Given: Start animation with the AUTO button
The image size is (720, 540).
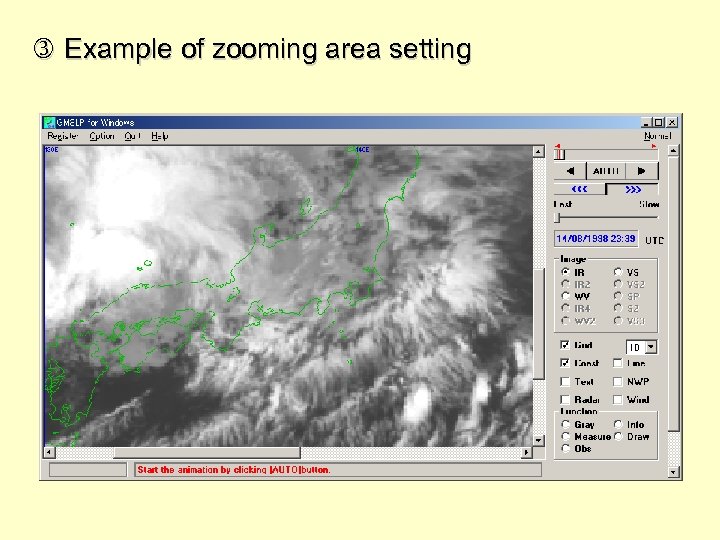Looking at the screenshot, I should (x=606, y=171).
